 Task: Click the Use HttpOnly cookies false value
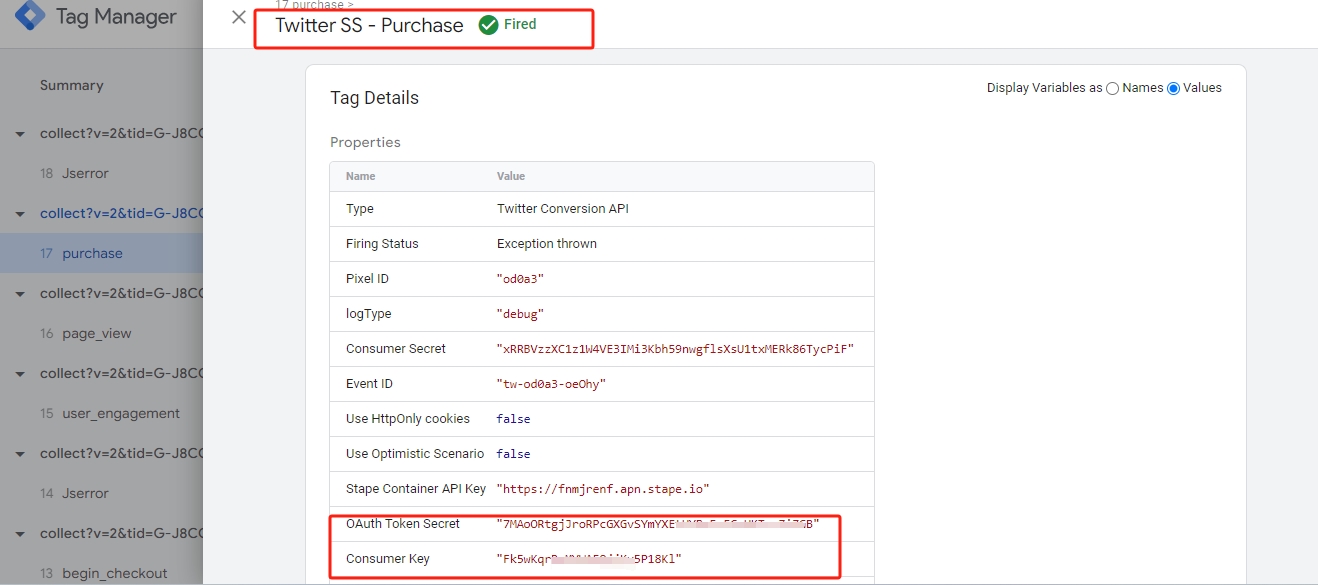click(513, 419)
